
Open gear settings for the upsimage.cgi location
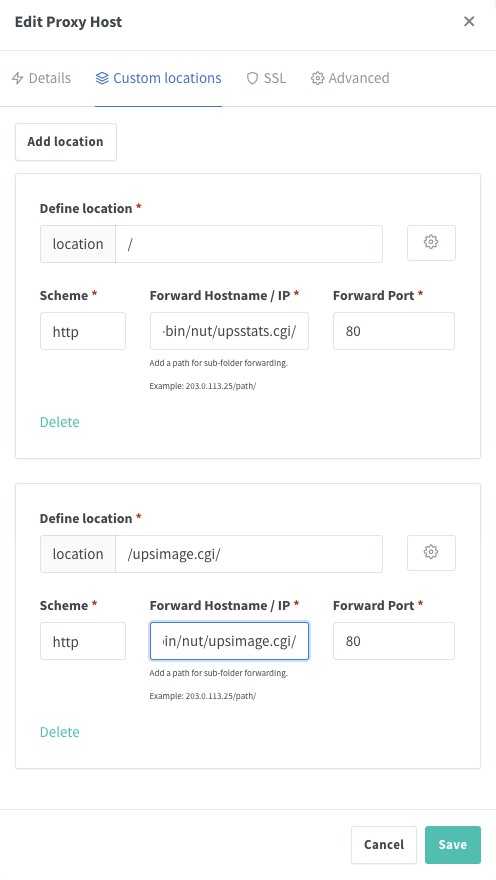click(431, 552)
